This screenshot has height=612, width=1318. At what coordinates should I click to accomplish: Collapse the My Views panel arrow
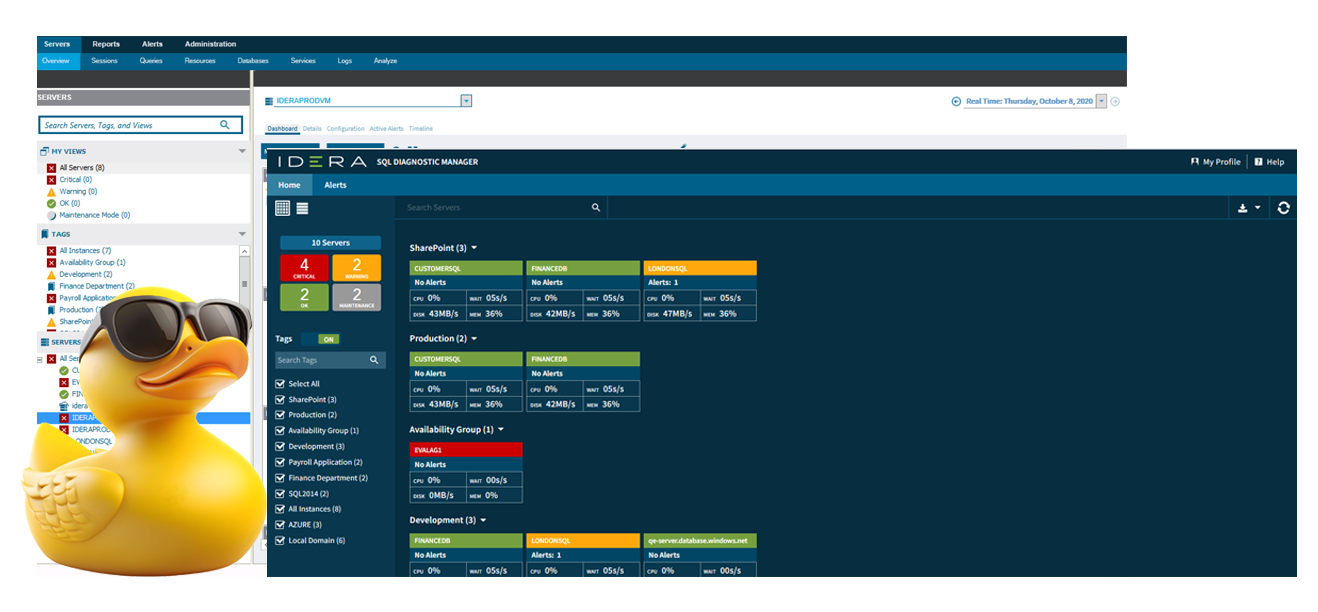click(242, 151)
